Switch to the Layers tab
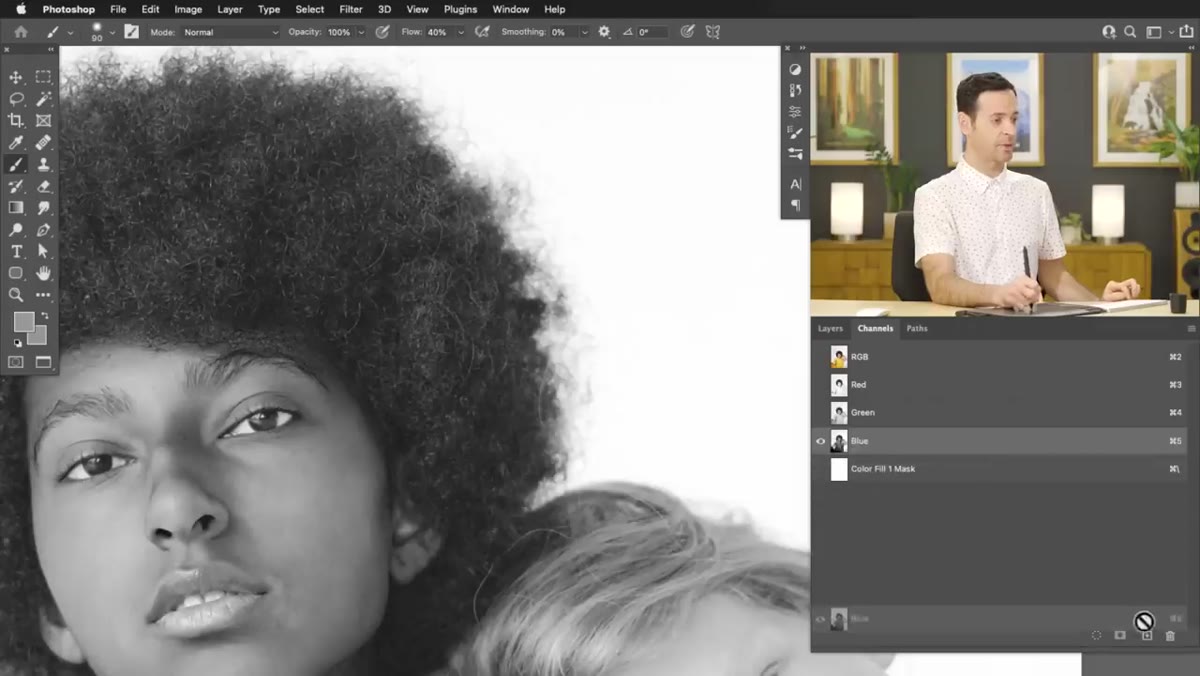Image resolution: width=1200 pixels, height=676 pixels. pyautogui.click(x=830, y=328)
